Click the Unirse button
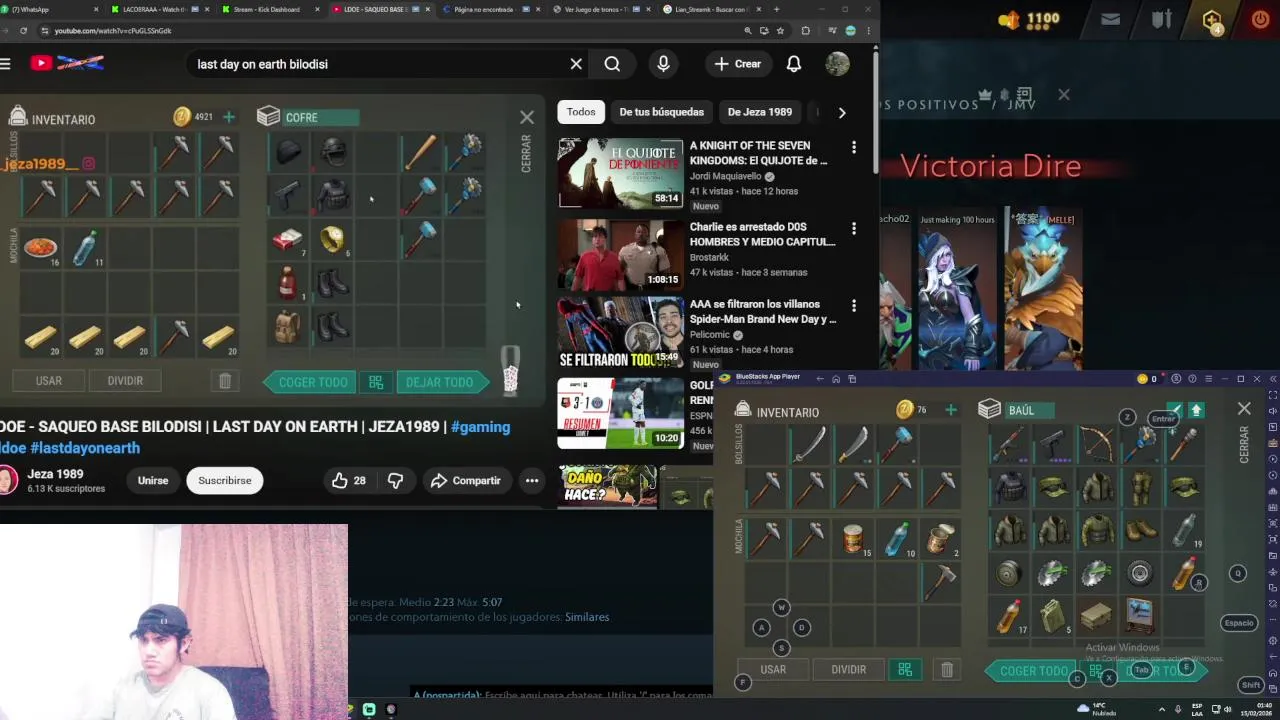Image resolution: width=1280 pixels, height=720 pixels. tap(153, 480)
